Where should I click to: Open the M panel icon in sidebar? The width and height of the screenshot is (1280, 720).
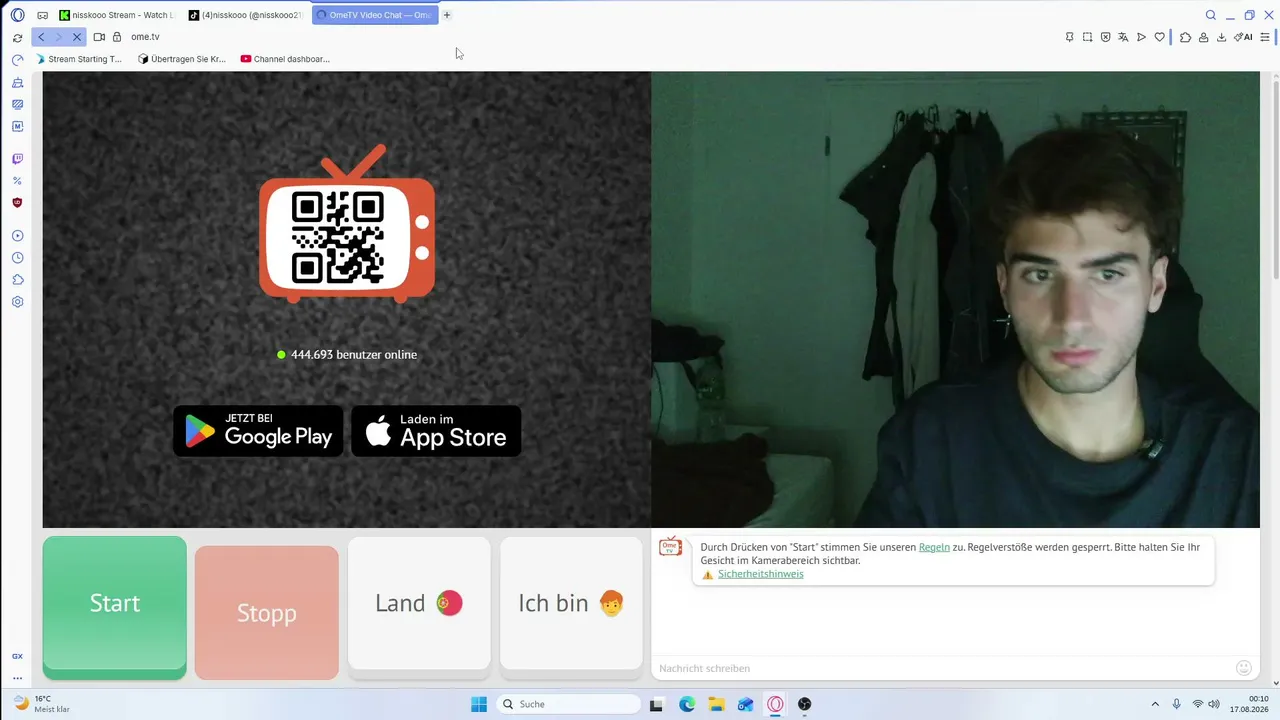pyautogui.click(x=17, y=126)
